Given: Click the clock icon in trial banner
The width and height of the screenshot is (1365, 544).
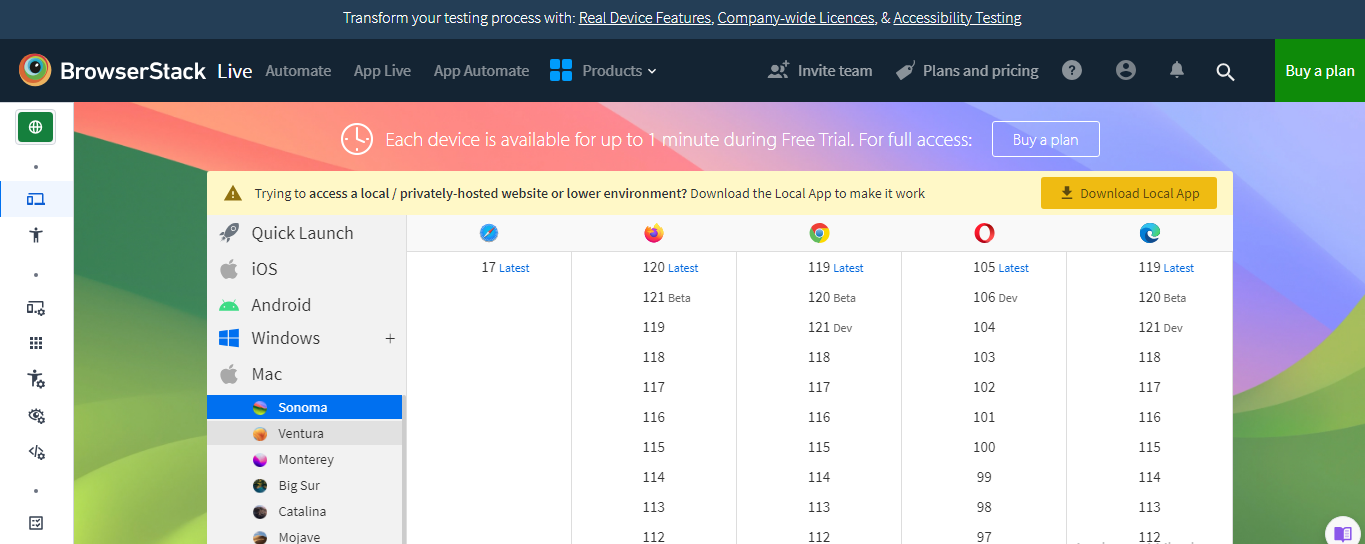Looking at the screenshot, I should tap(357, 139).
